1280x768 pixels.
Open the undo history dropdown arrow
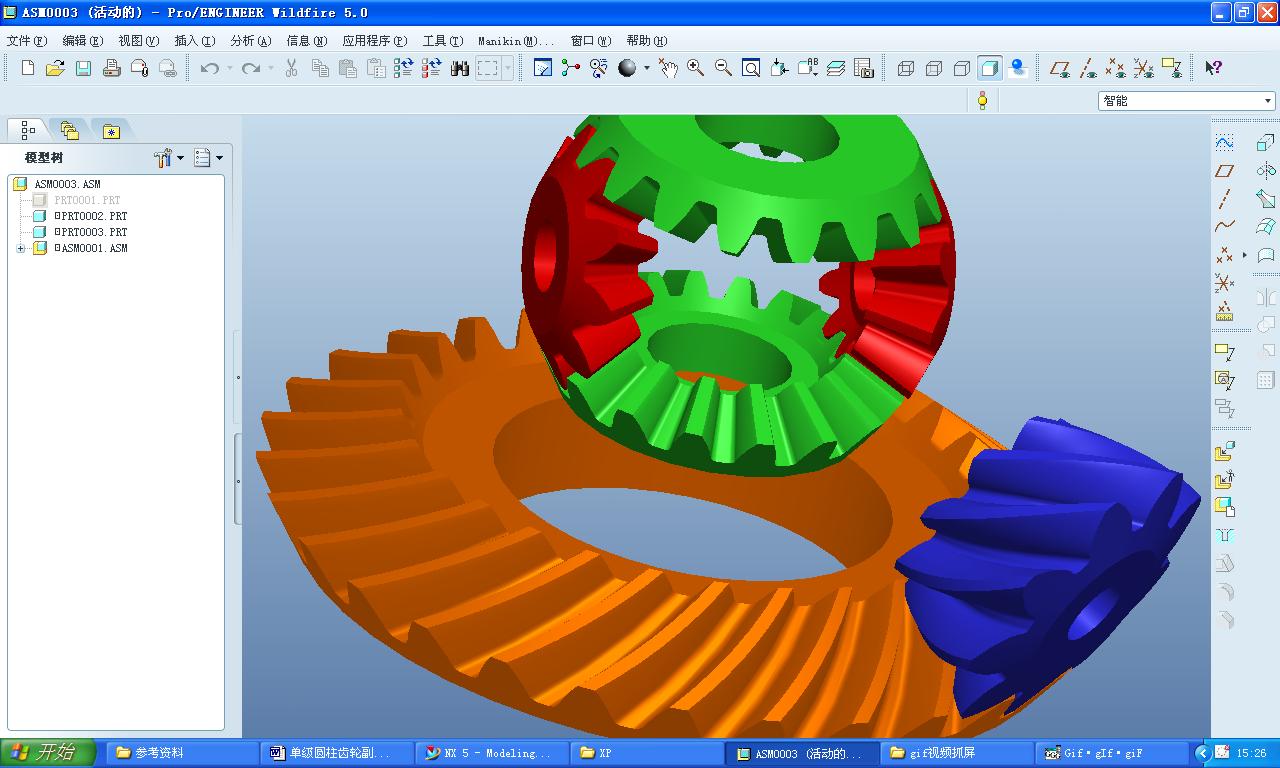click(x=229, y=68)
